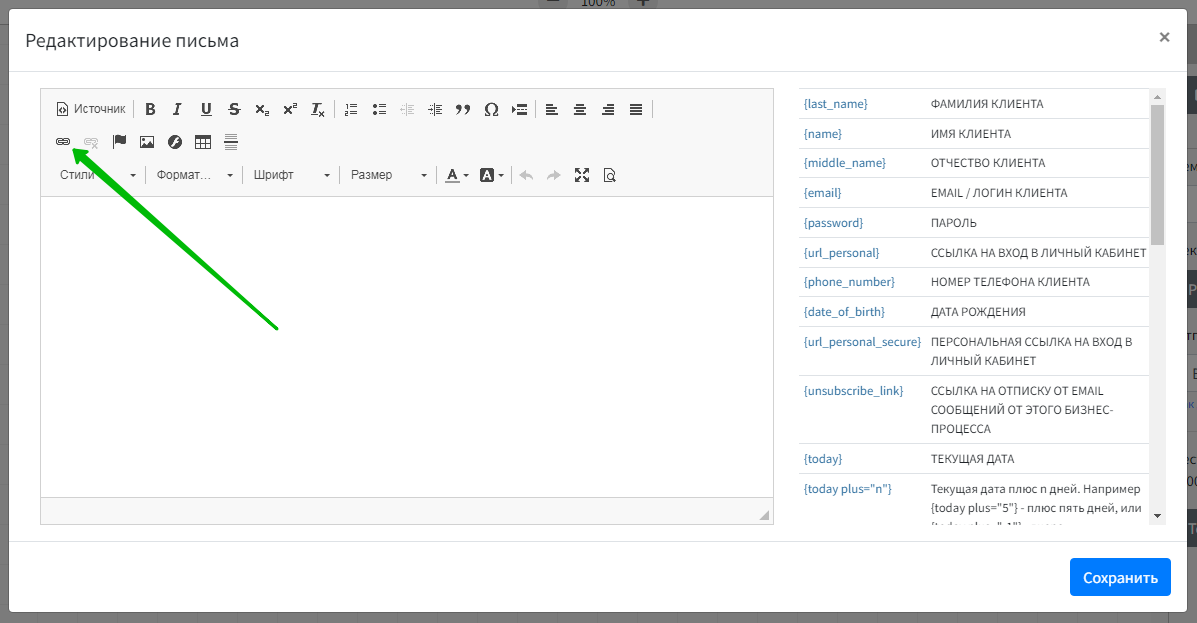Viewport: 1197px width, 623px height.
Task: Toggle bold formatting
Action: [150, 109]
